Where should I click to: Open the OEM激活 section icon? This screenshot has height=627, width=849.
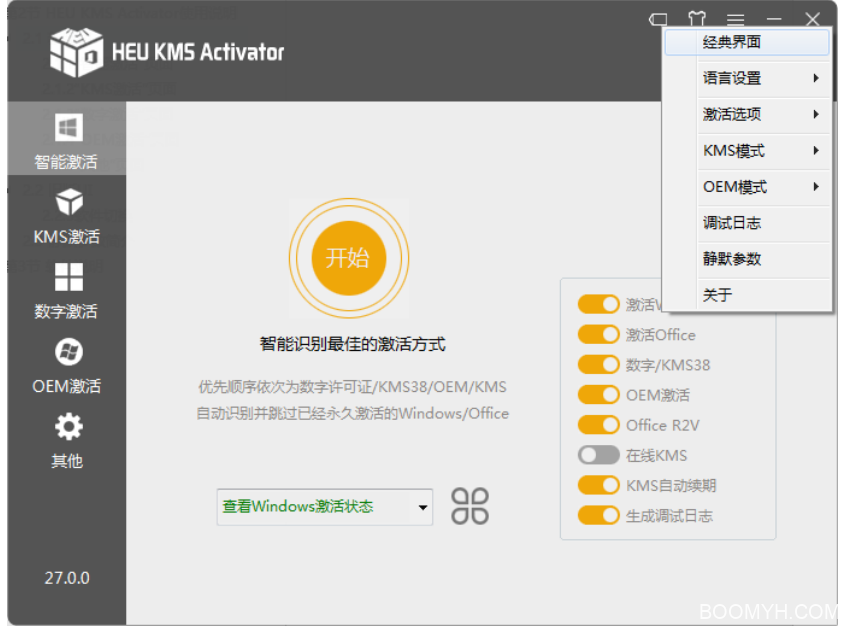click(x=68, y=352)
